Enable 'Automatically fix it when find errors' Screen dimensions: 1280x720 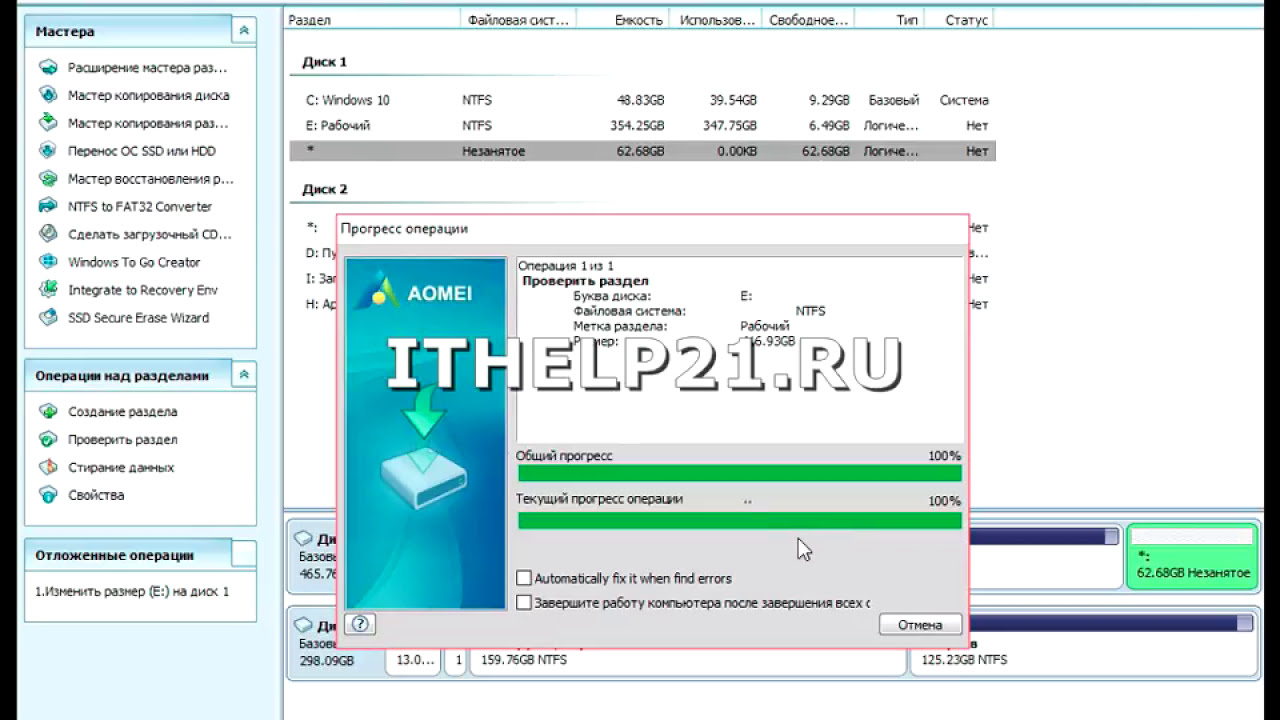[524, 578]
